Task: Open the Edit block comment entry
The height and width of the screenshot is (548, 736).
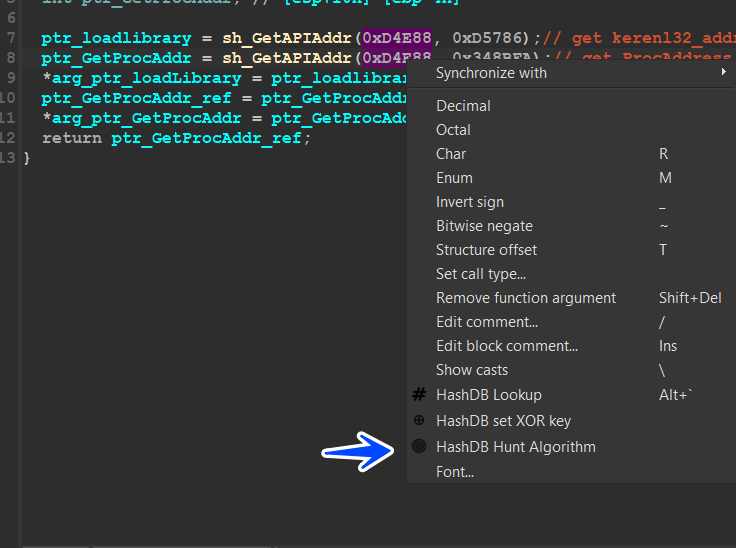Action: pyautogui.click(x=571, y=346)
